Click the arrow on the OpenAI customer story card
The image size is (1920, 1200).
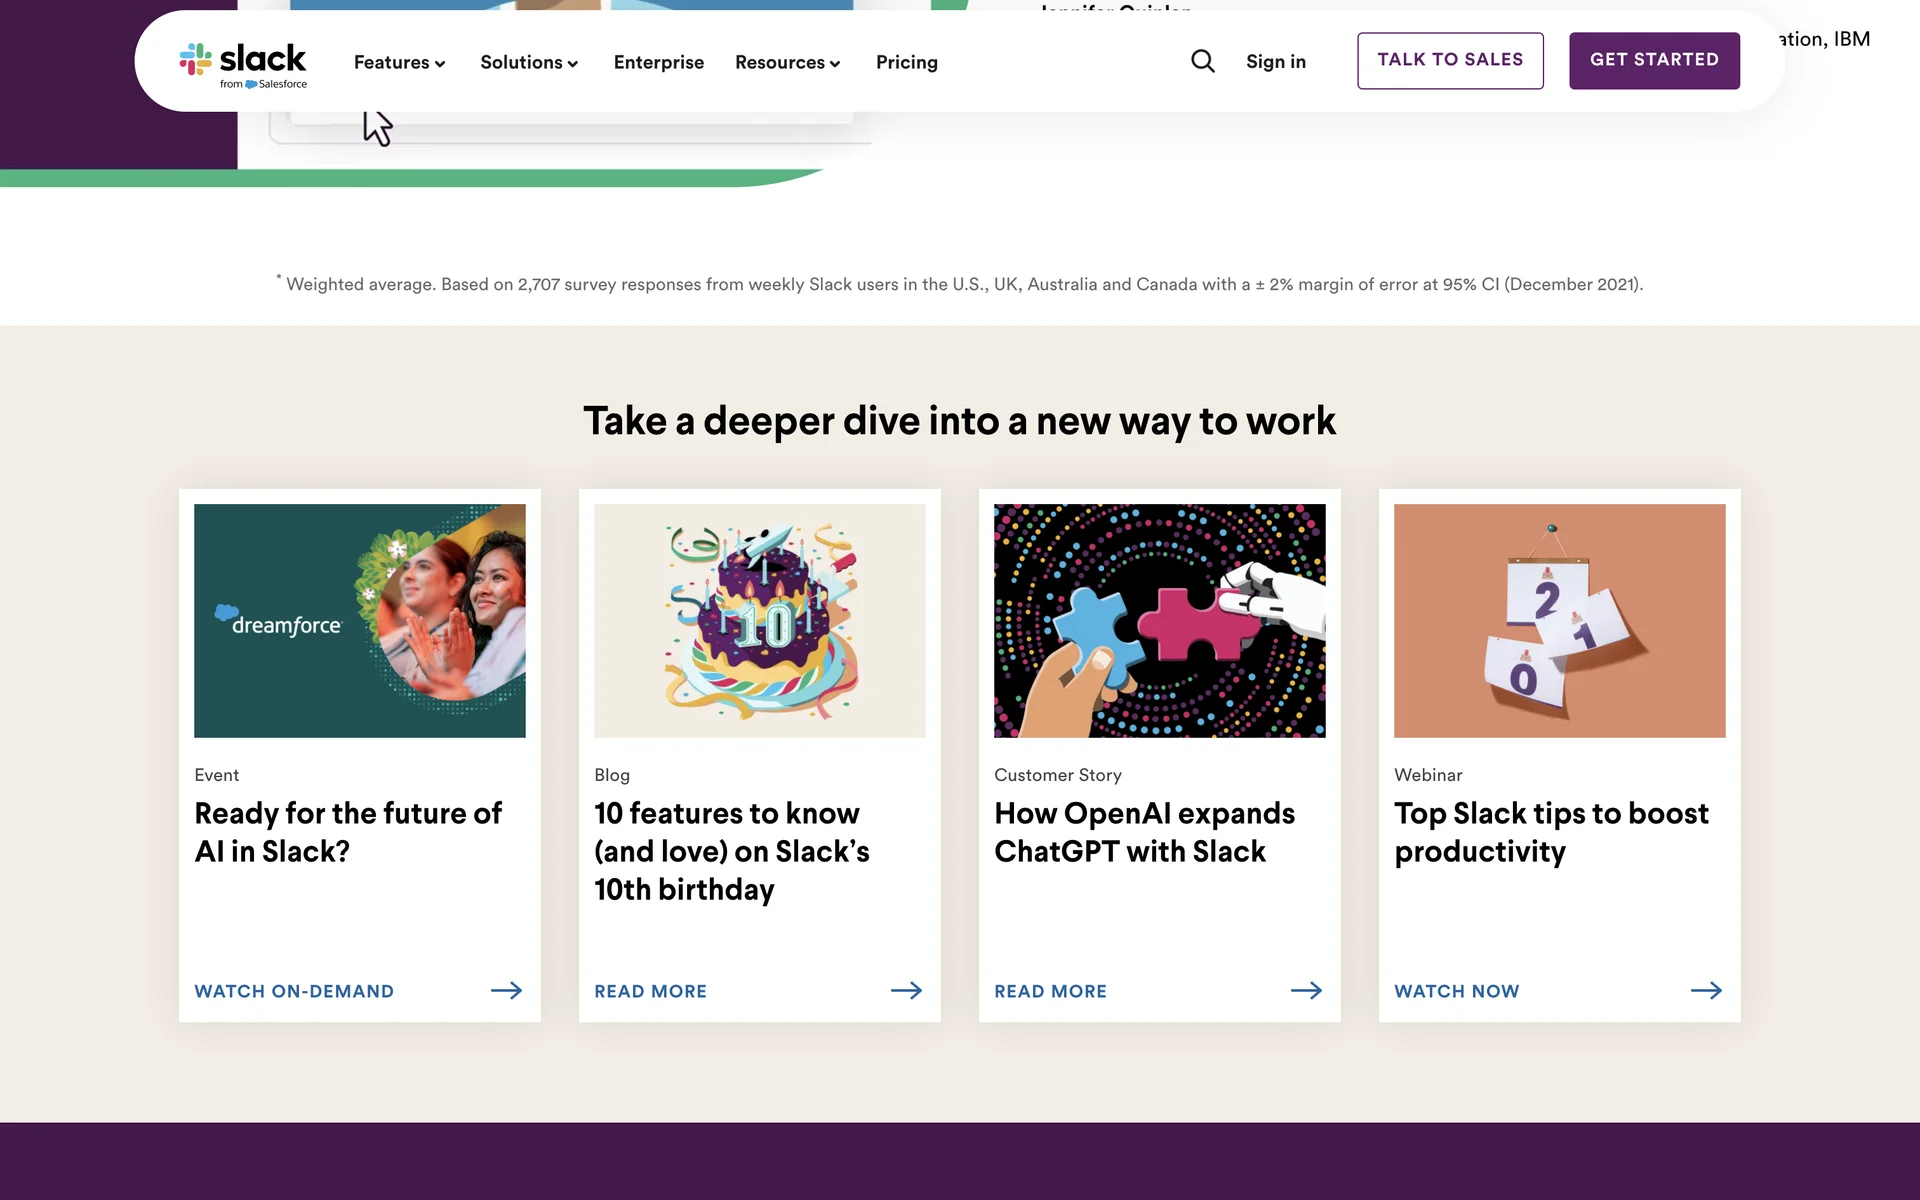click(1306, 990)
